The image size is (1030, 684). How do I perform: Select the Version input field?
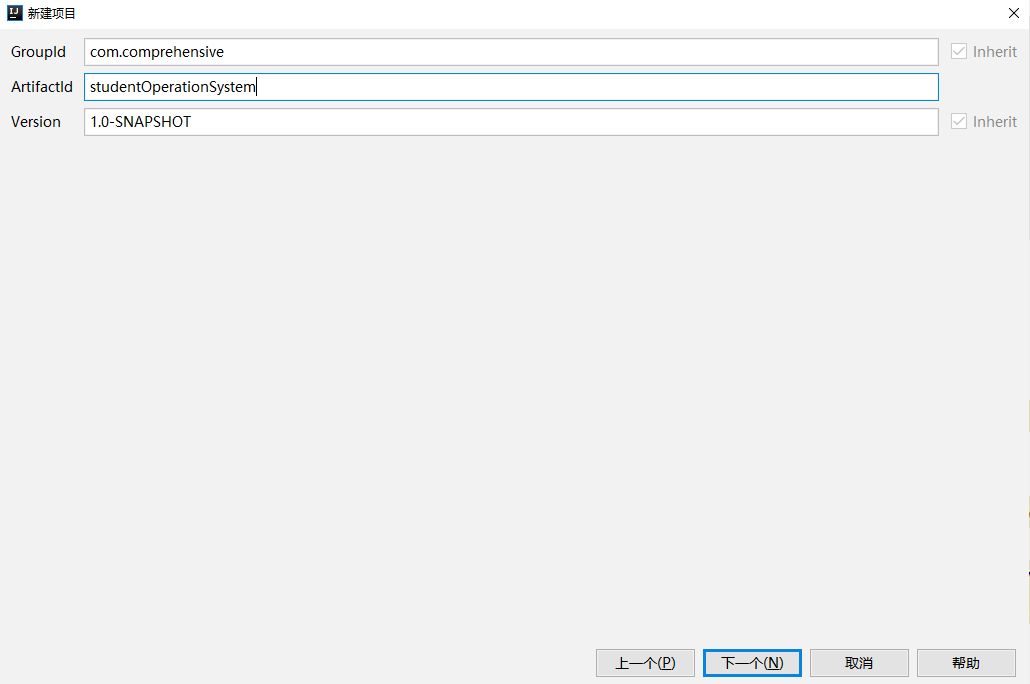[x=511, y=122]
